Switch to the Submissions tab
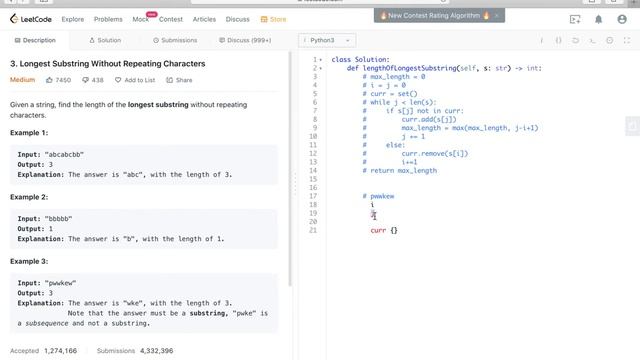Screen dimensions: 640x360 175,40
